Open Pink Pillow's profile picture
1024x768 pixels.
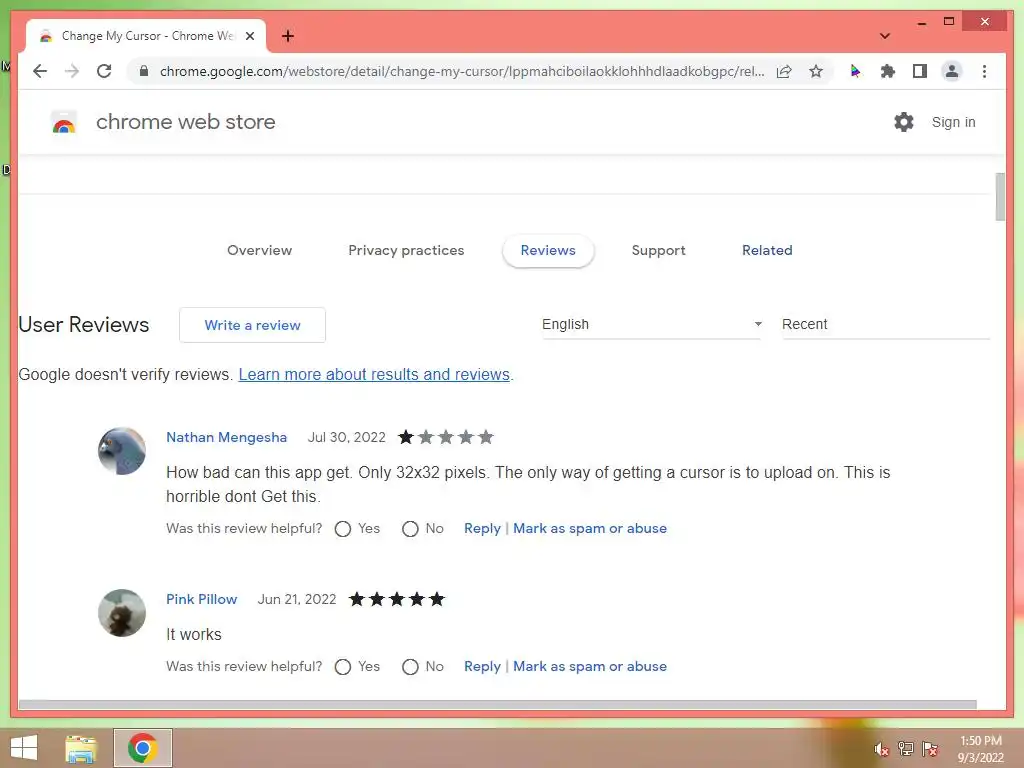[122, 613]
